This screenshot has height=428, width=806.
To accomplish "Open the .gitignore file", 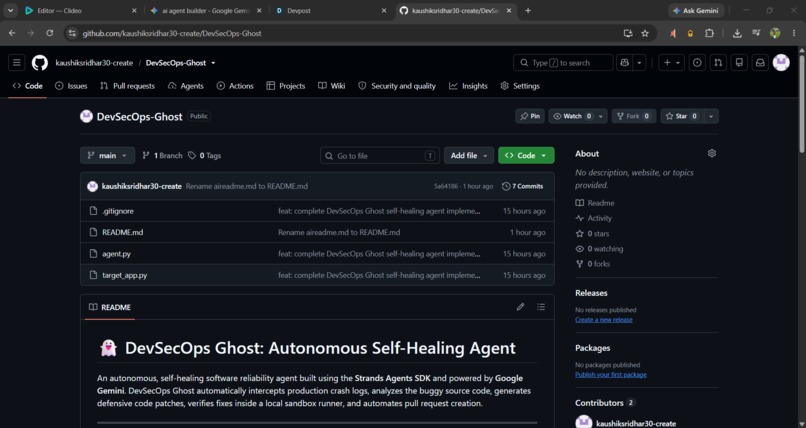I will (118, 211).
